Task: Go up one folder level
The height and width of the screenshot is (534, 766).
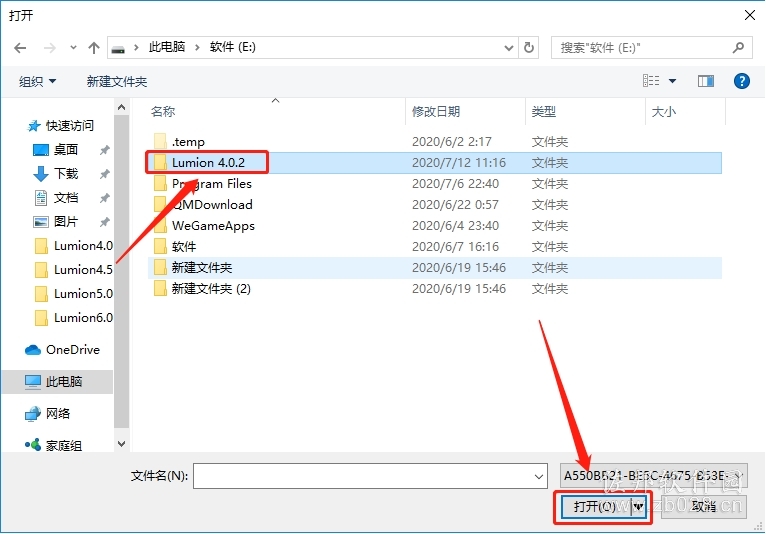Action: coord(94,48)
